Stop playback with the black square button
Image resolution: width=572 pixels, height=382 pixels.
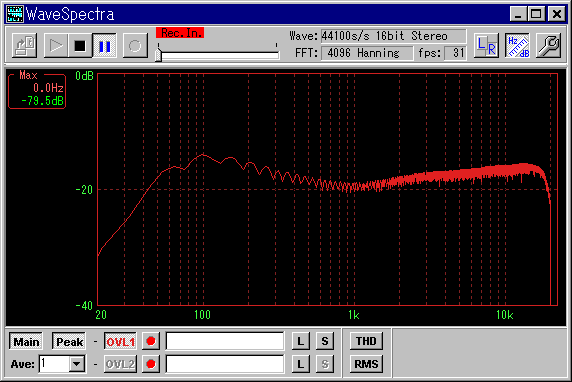(x=80, y=46)
